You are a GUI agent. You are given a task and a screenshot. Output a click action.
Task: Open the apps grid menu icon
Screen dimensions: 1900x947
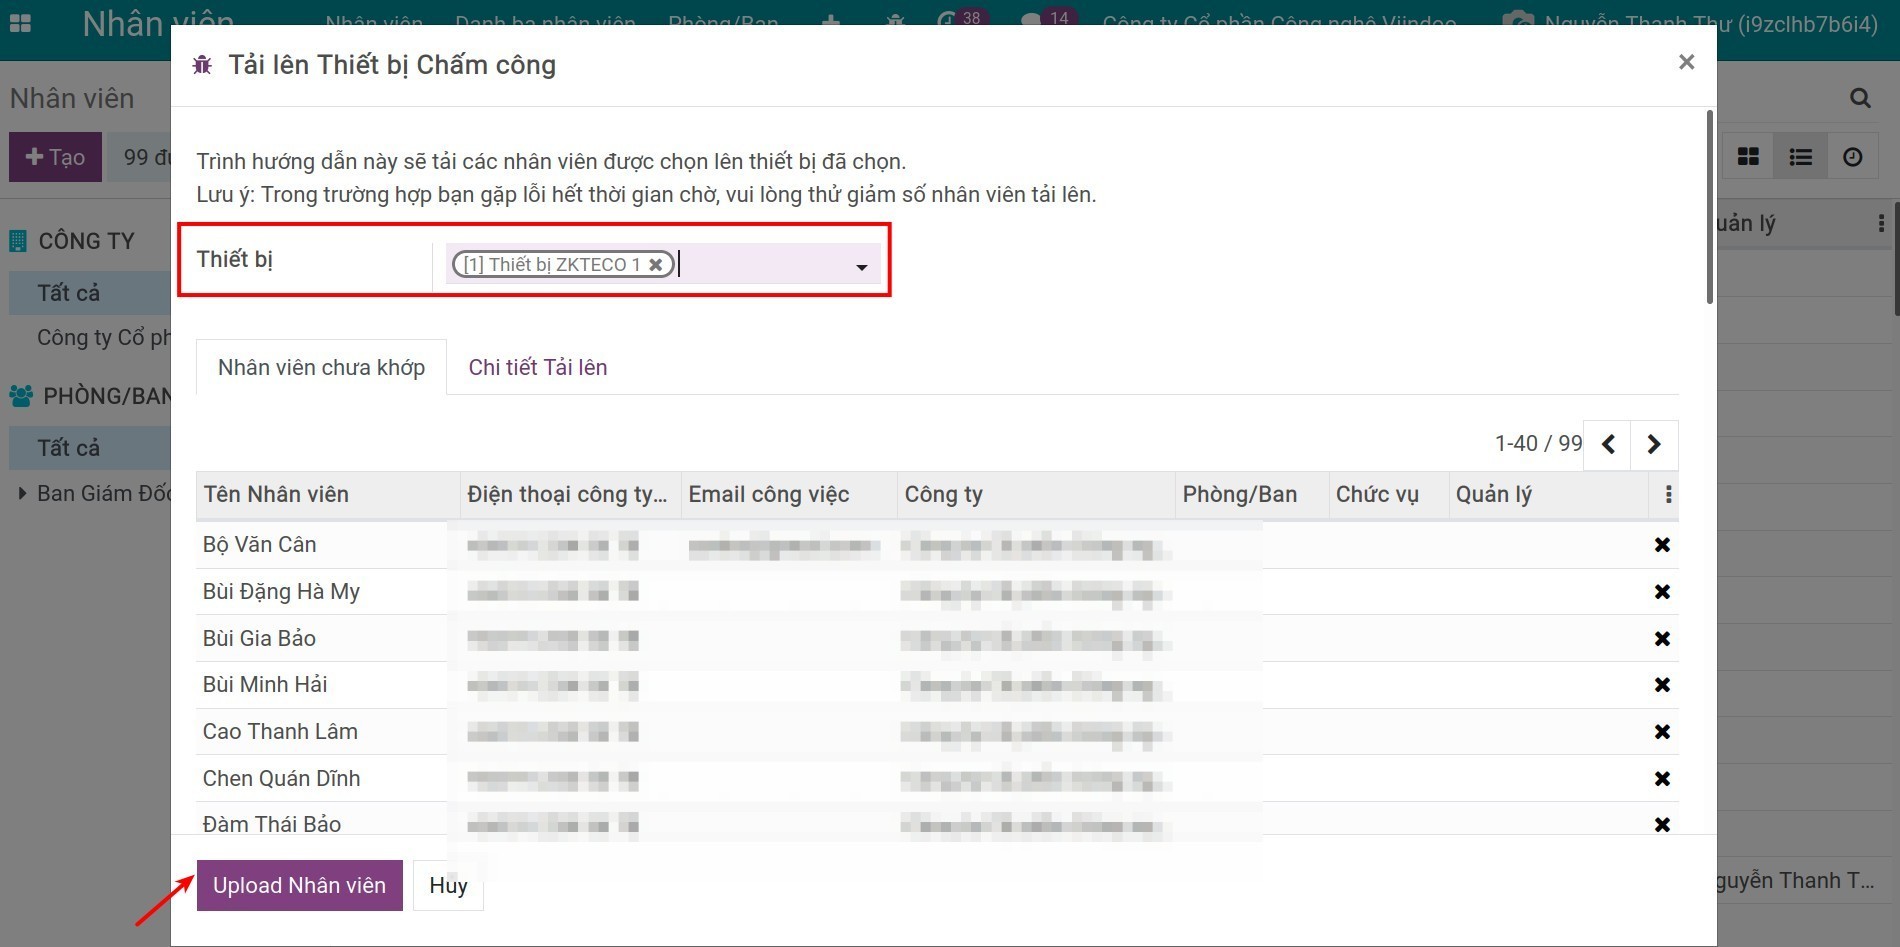pos(20,23)
